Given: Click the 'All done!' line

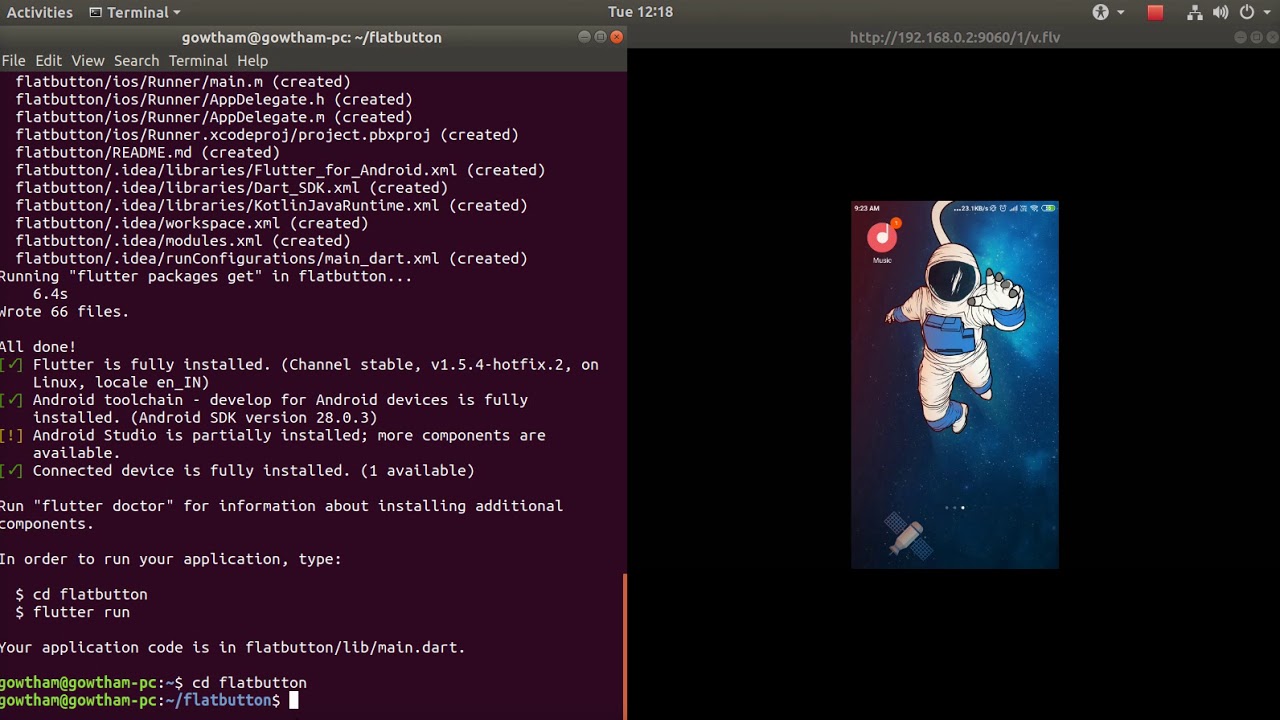Looking at the screenshot, I should (x=38, y=347).
